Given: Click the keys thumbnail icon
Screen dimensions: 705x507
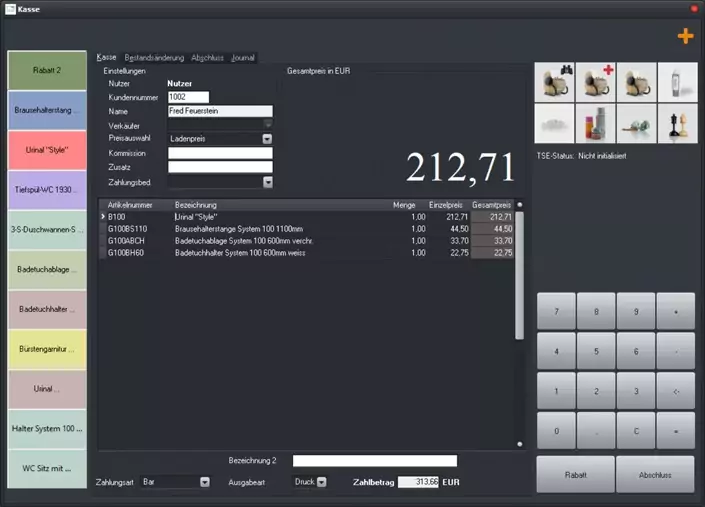Looking at the screenshot, I should coord(637,124).
